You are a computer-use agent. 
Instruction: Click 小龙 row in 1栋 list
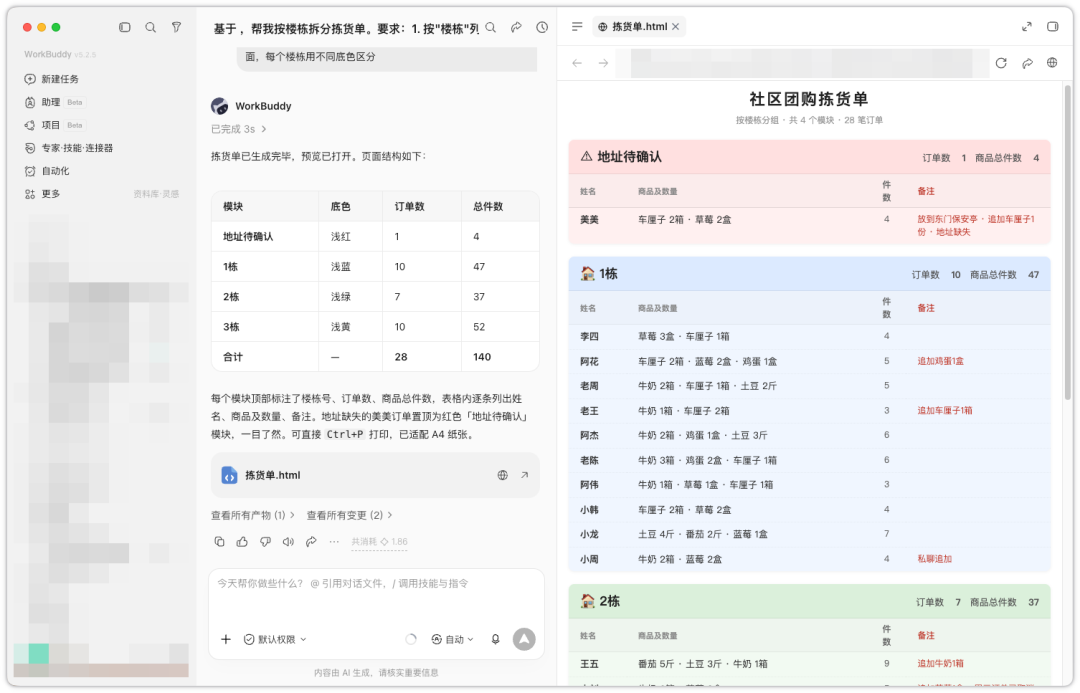pyautogui.click(x=809, y=535)
